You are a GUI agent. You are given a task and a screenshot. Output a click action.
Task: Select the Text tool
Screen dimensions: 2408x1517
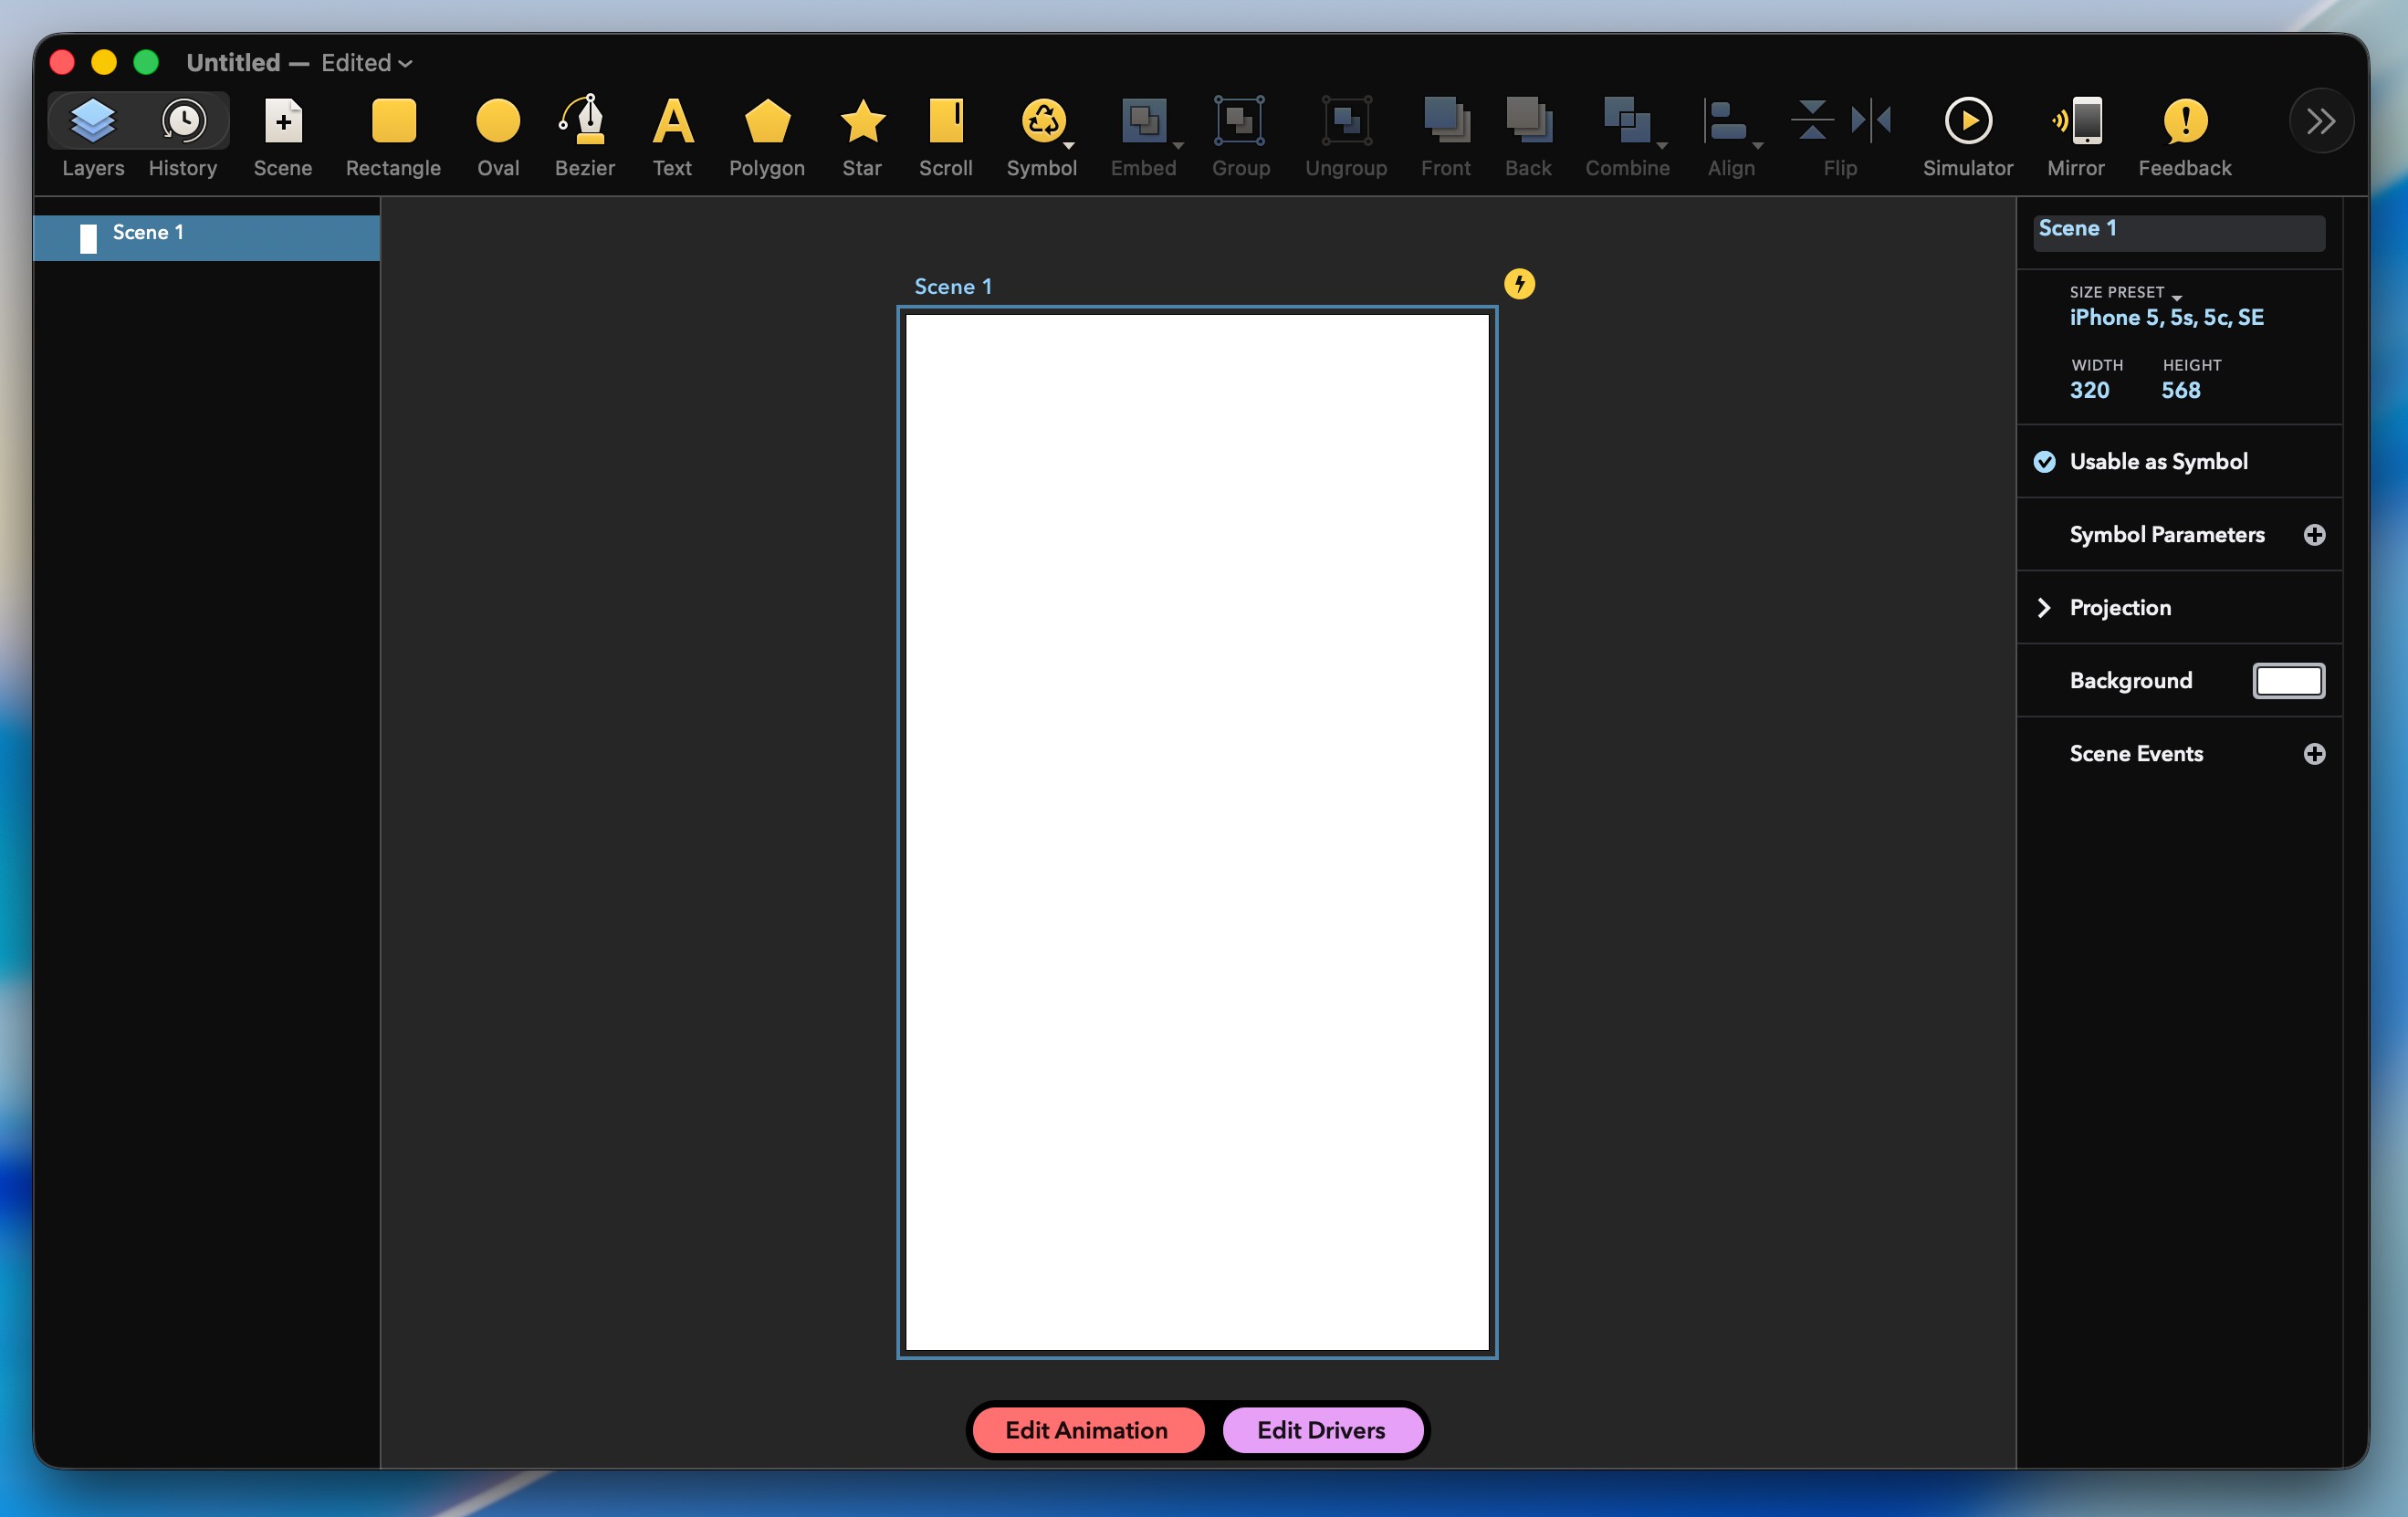pos(672,122)
